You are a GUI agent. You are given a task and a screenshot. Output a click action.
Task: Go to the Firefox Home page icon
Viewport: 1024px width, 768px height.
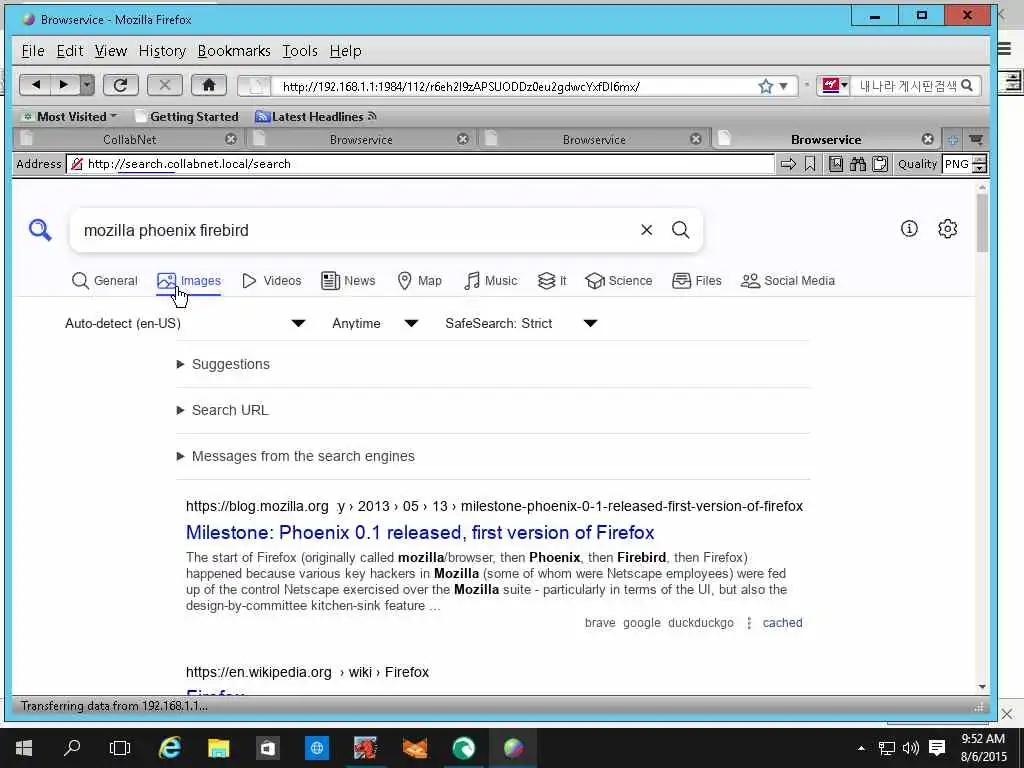[209, 85]
